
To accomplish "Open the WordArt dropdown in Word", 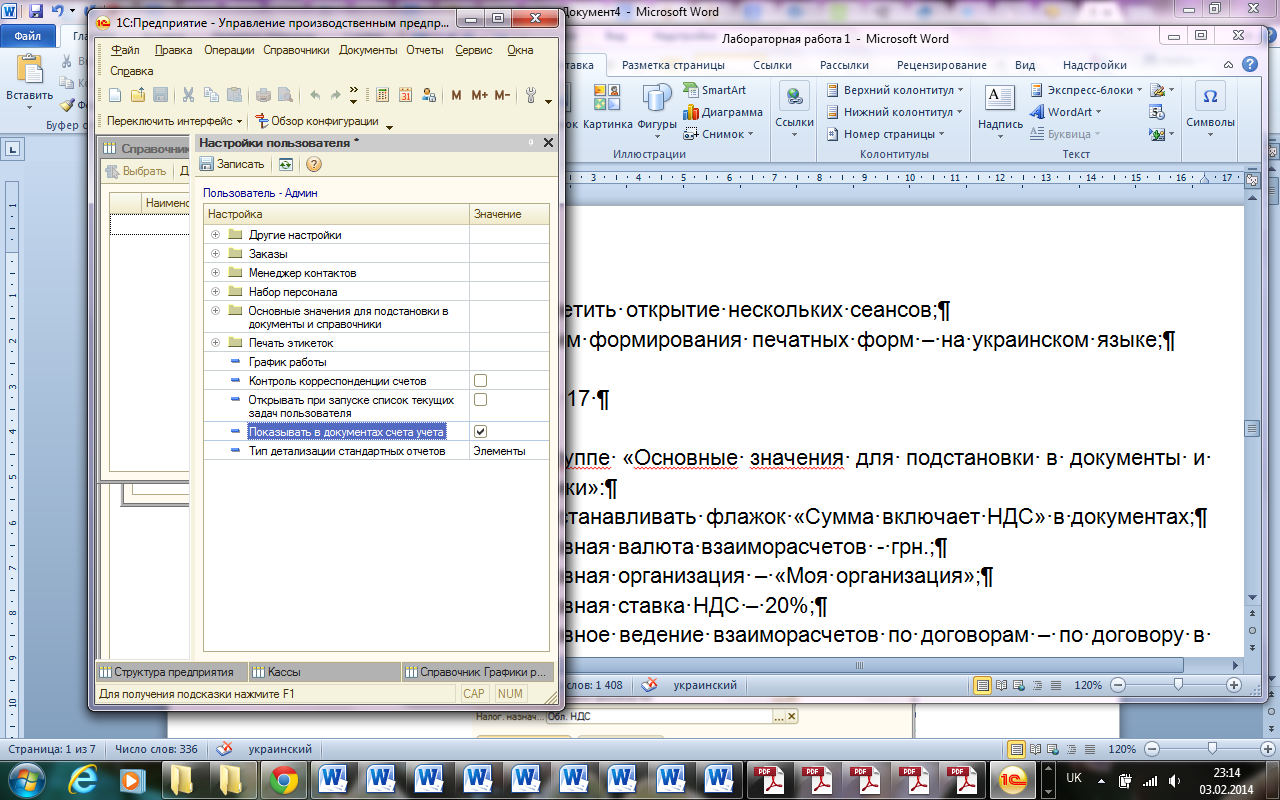I will tap(1066, 112).
